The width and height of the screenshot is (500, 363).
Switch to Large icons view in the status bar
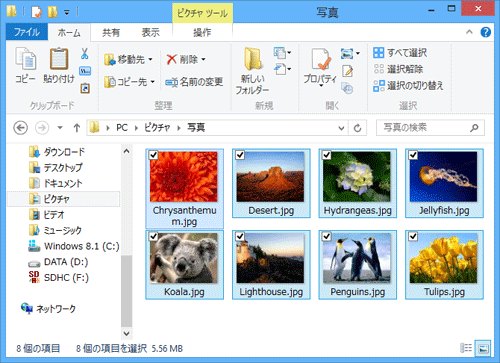(x=483, y=348)
